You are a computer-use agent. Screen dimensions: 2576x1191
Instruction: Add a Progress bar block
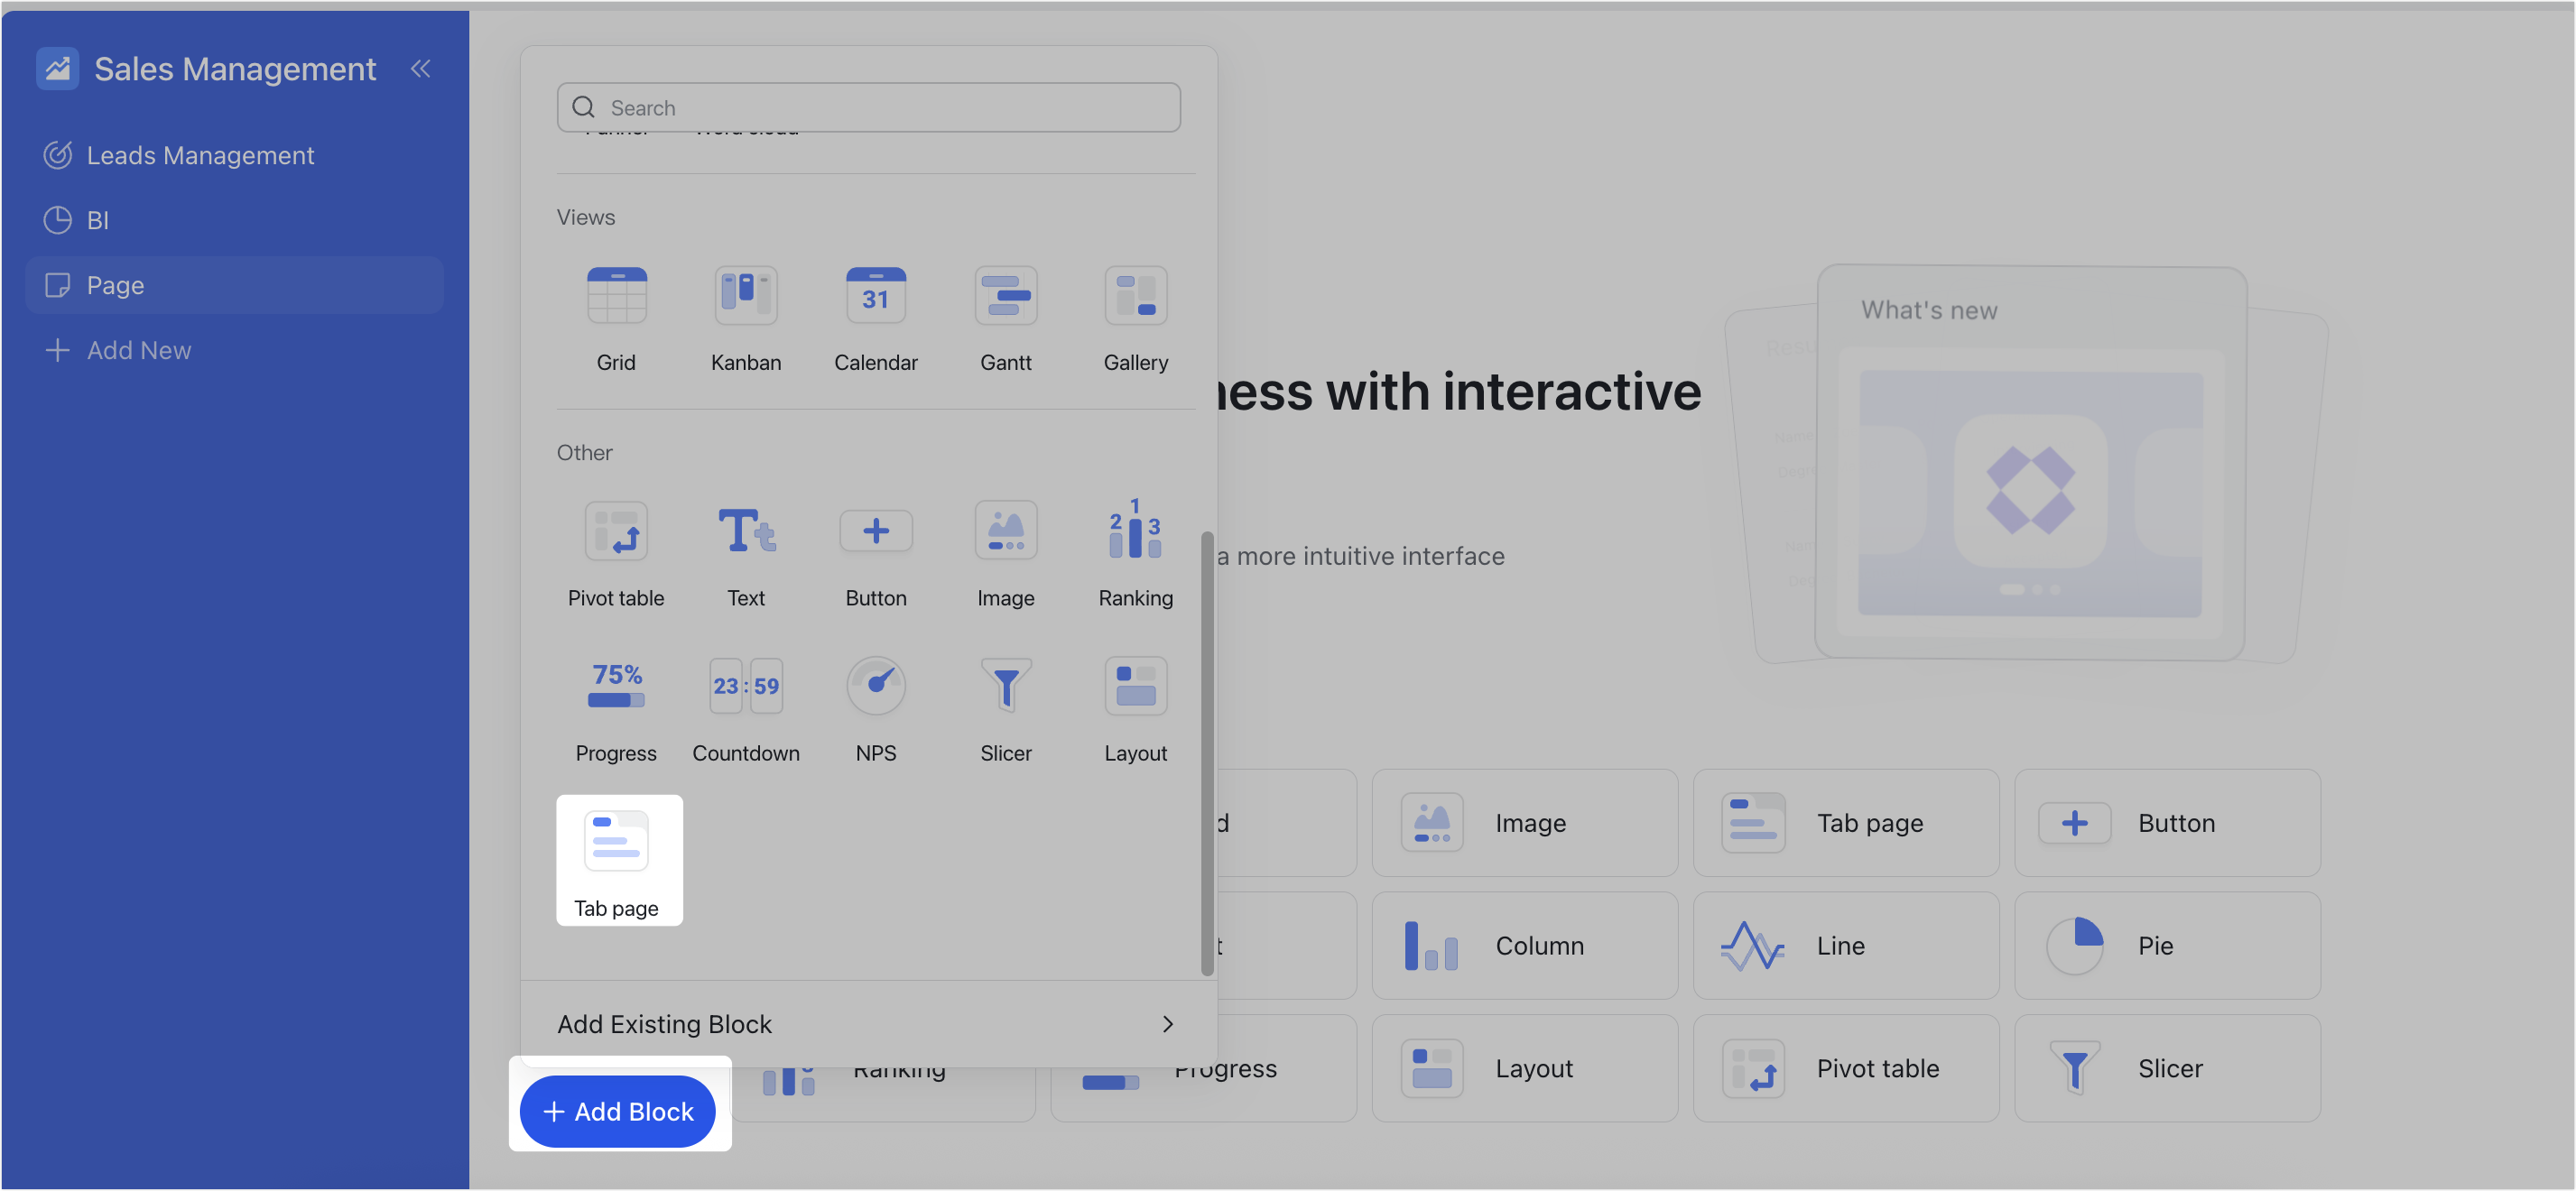[616, 708]
